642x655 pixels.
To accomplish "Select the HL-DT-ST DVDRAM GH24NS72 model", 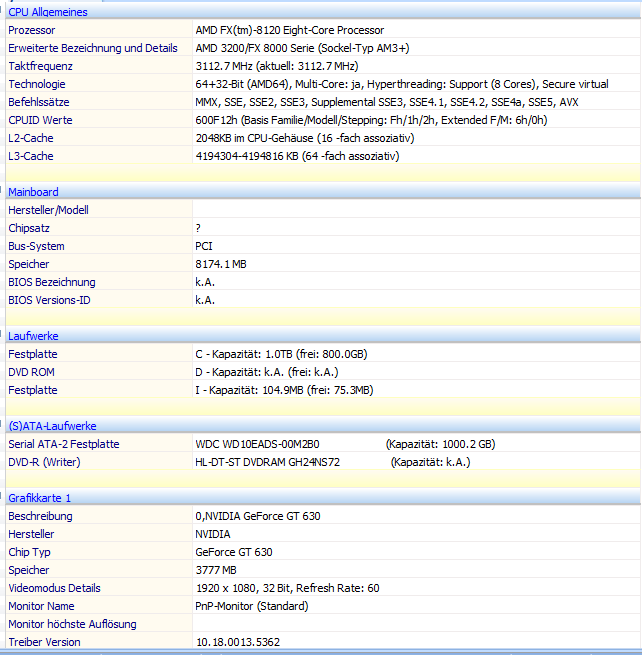I will pos(267,462).
